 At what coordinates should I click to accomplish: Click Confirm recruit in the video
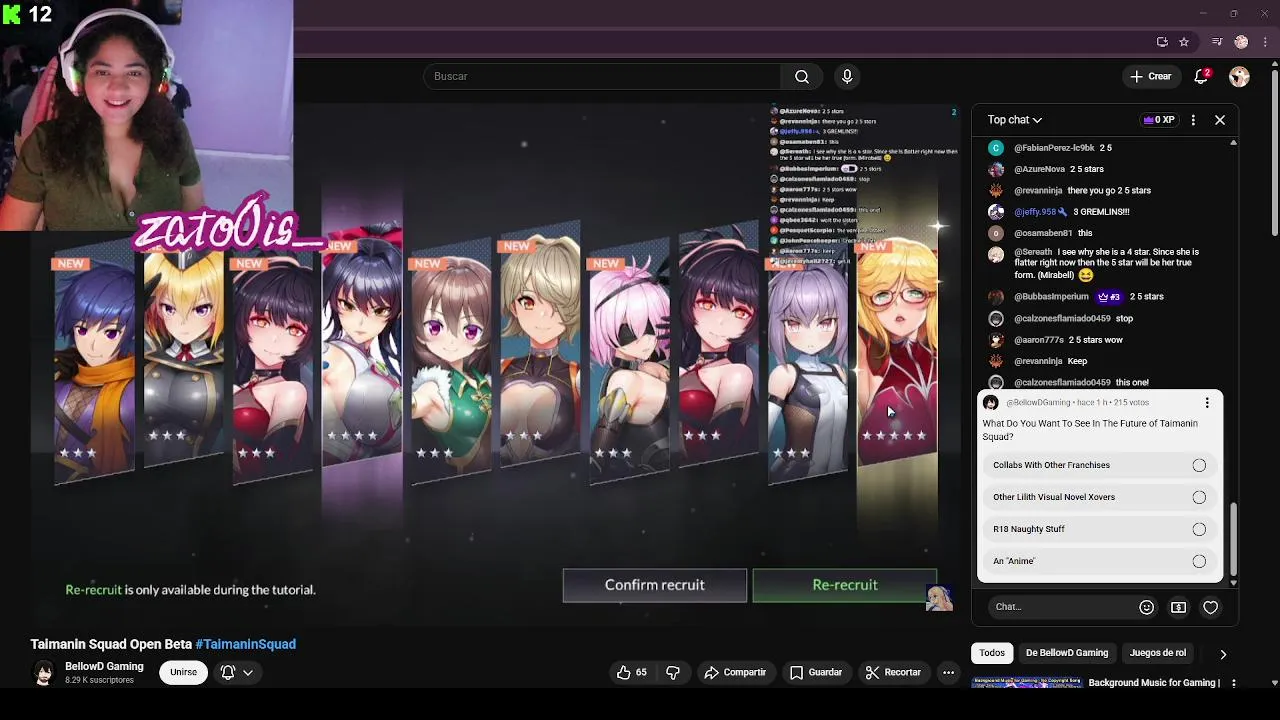click(655, 585)
